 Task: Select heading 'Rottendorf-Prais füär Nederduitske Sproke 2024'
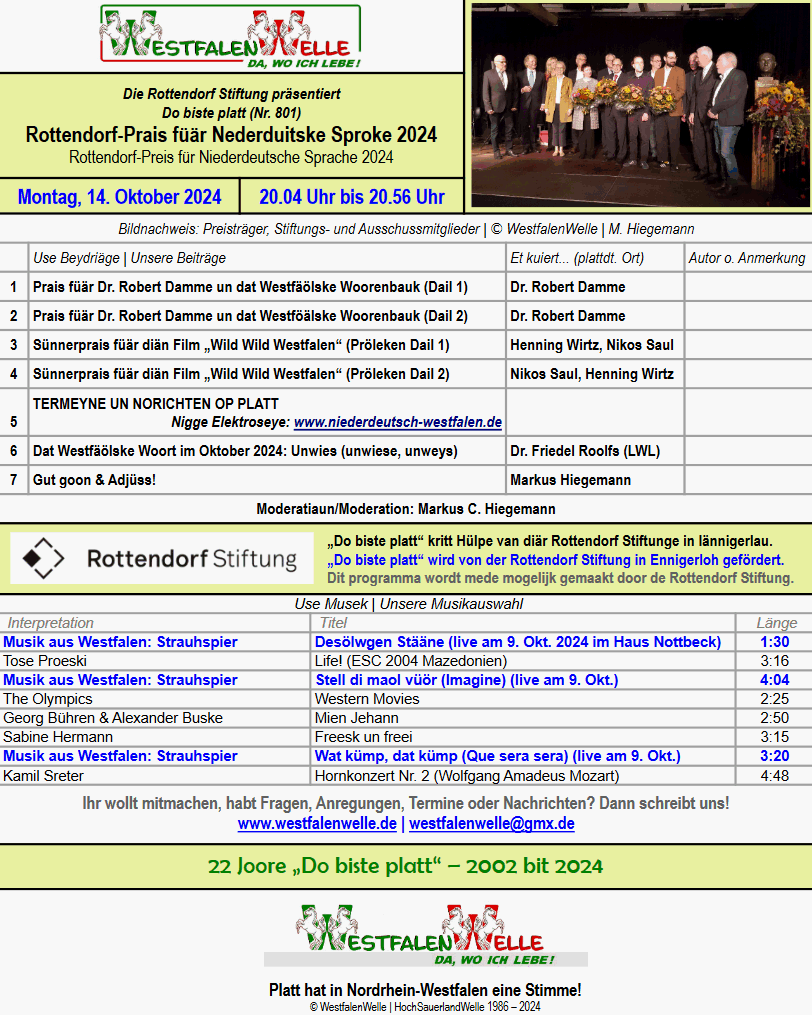click(231, 135)
